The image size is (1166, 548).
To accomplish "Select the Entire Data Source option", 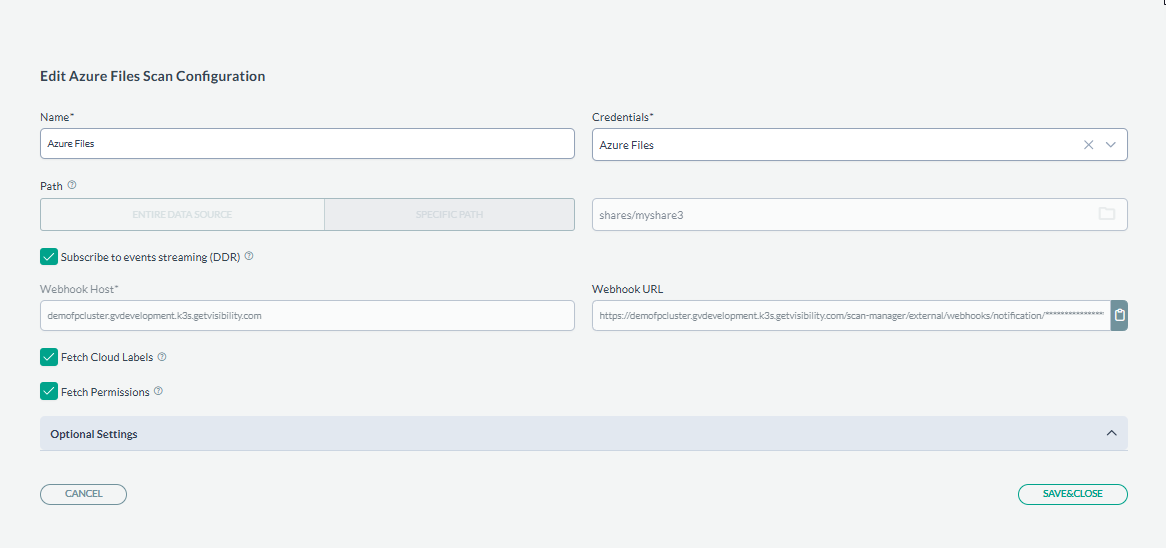I will 182,215.
